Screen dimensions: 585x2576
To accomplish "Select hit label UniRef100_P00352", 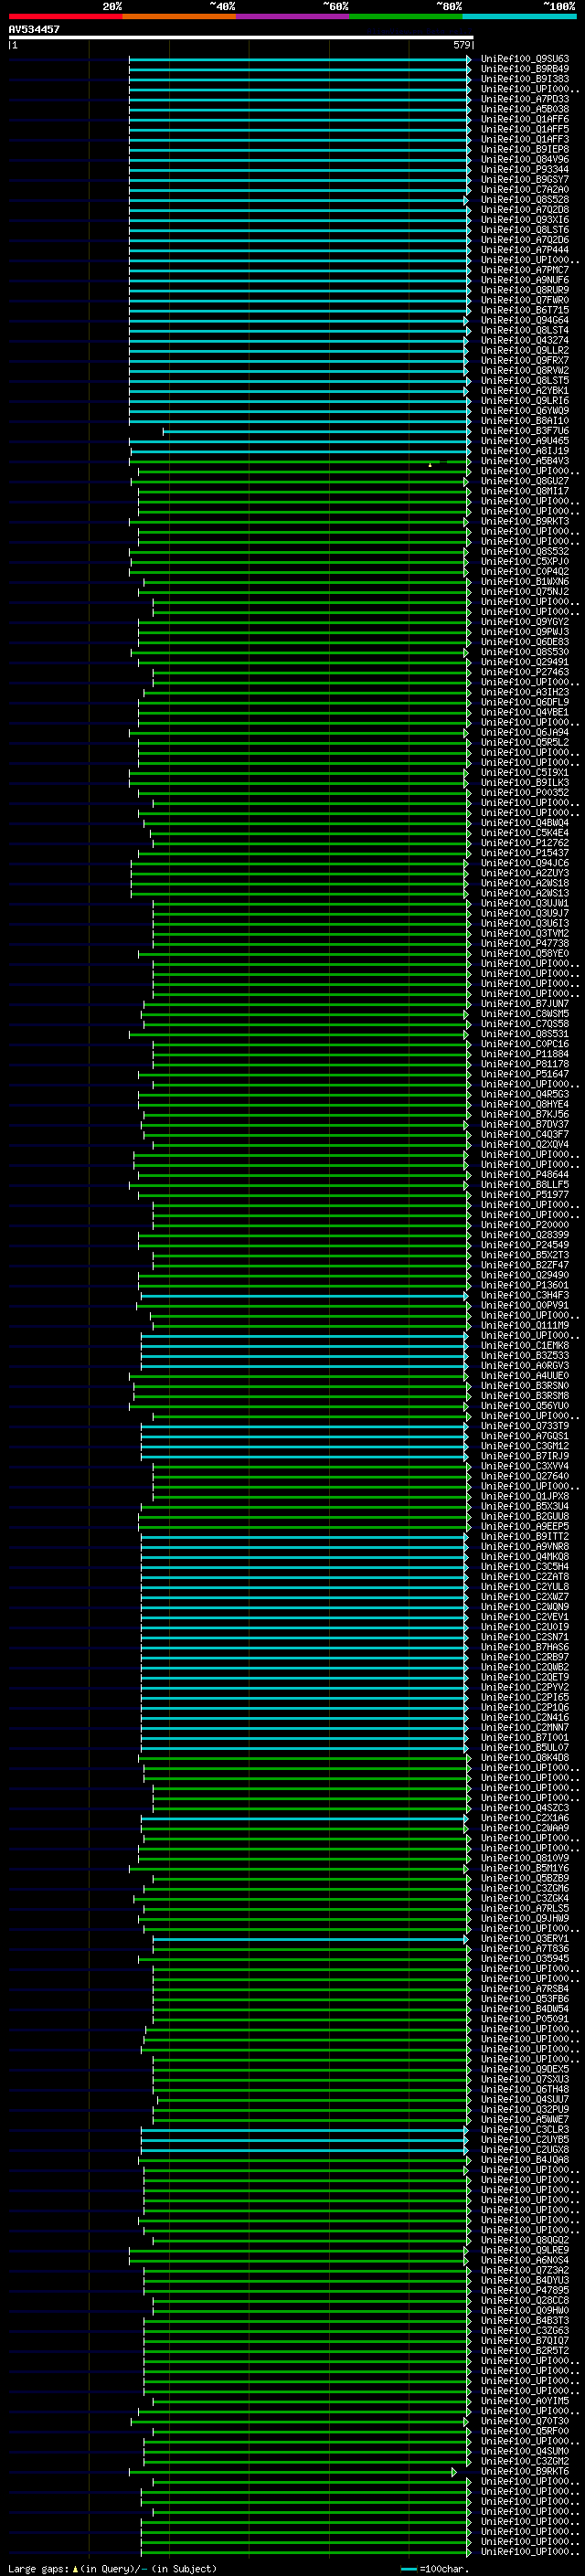I will pyautogui.click(x=525, y=792).
